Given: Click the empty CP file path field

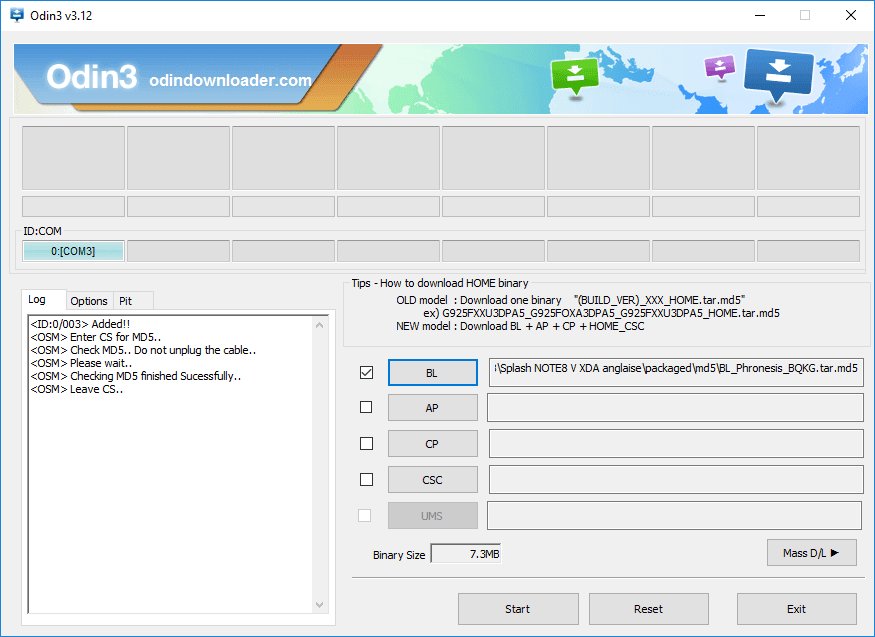Looking at the screenshot, I should [x=676, y=443].
